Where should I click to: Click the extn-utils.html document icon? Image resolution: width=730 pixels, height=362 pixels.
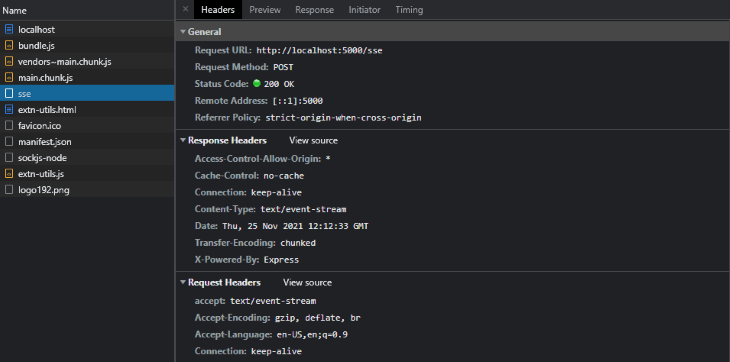tap(9, 110)
